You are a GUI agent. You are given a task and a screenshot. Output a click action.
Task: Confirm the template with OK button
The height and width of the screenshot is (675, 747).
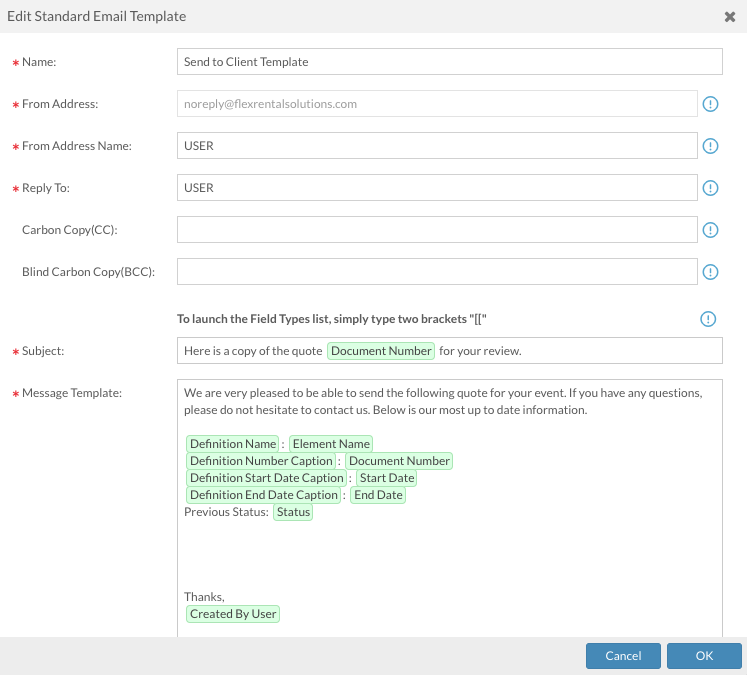click(x=704, y=655)
